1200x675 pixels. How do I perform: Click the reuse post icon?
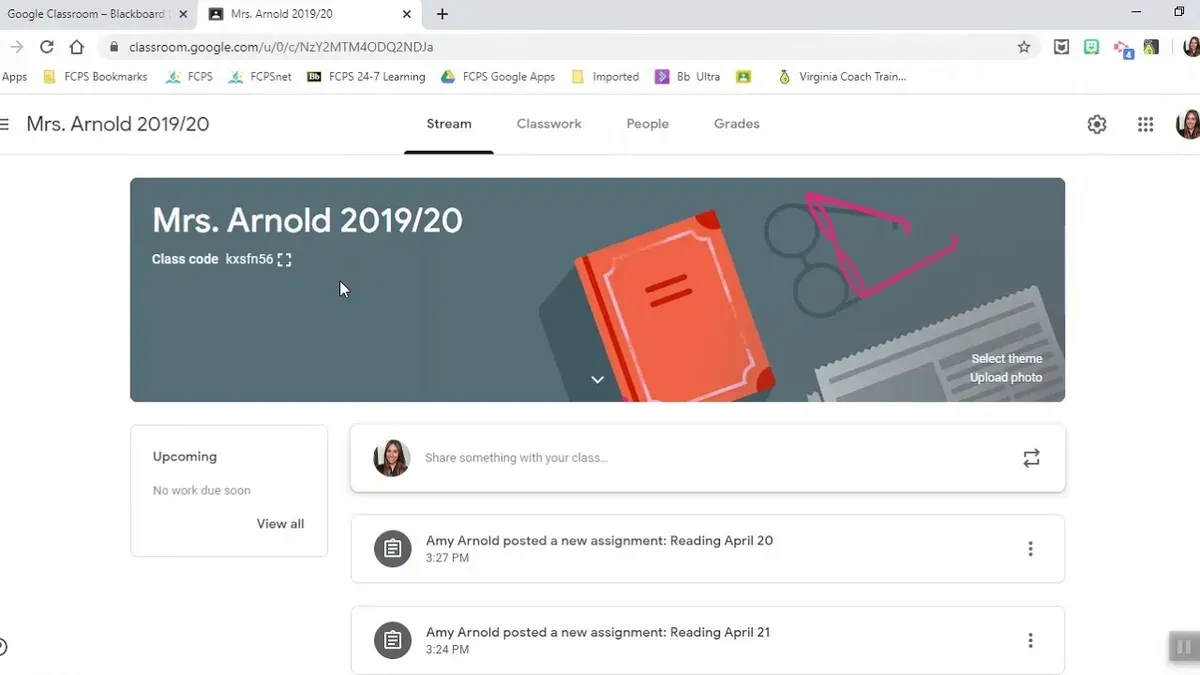pos(1031,458)
